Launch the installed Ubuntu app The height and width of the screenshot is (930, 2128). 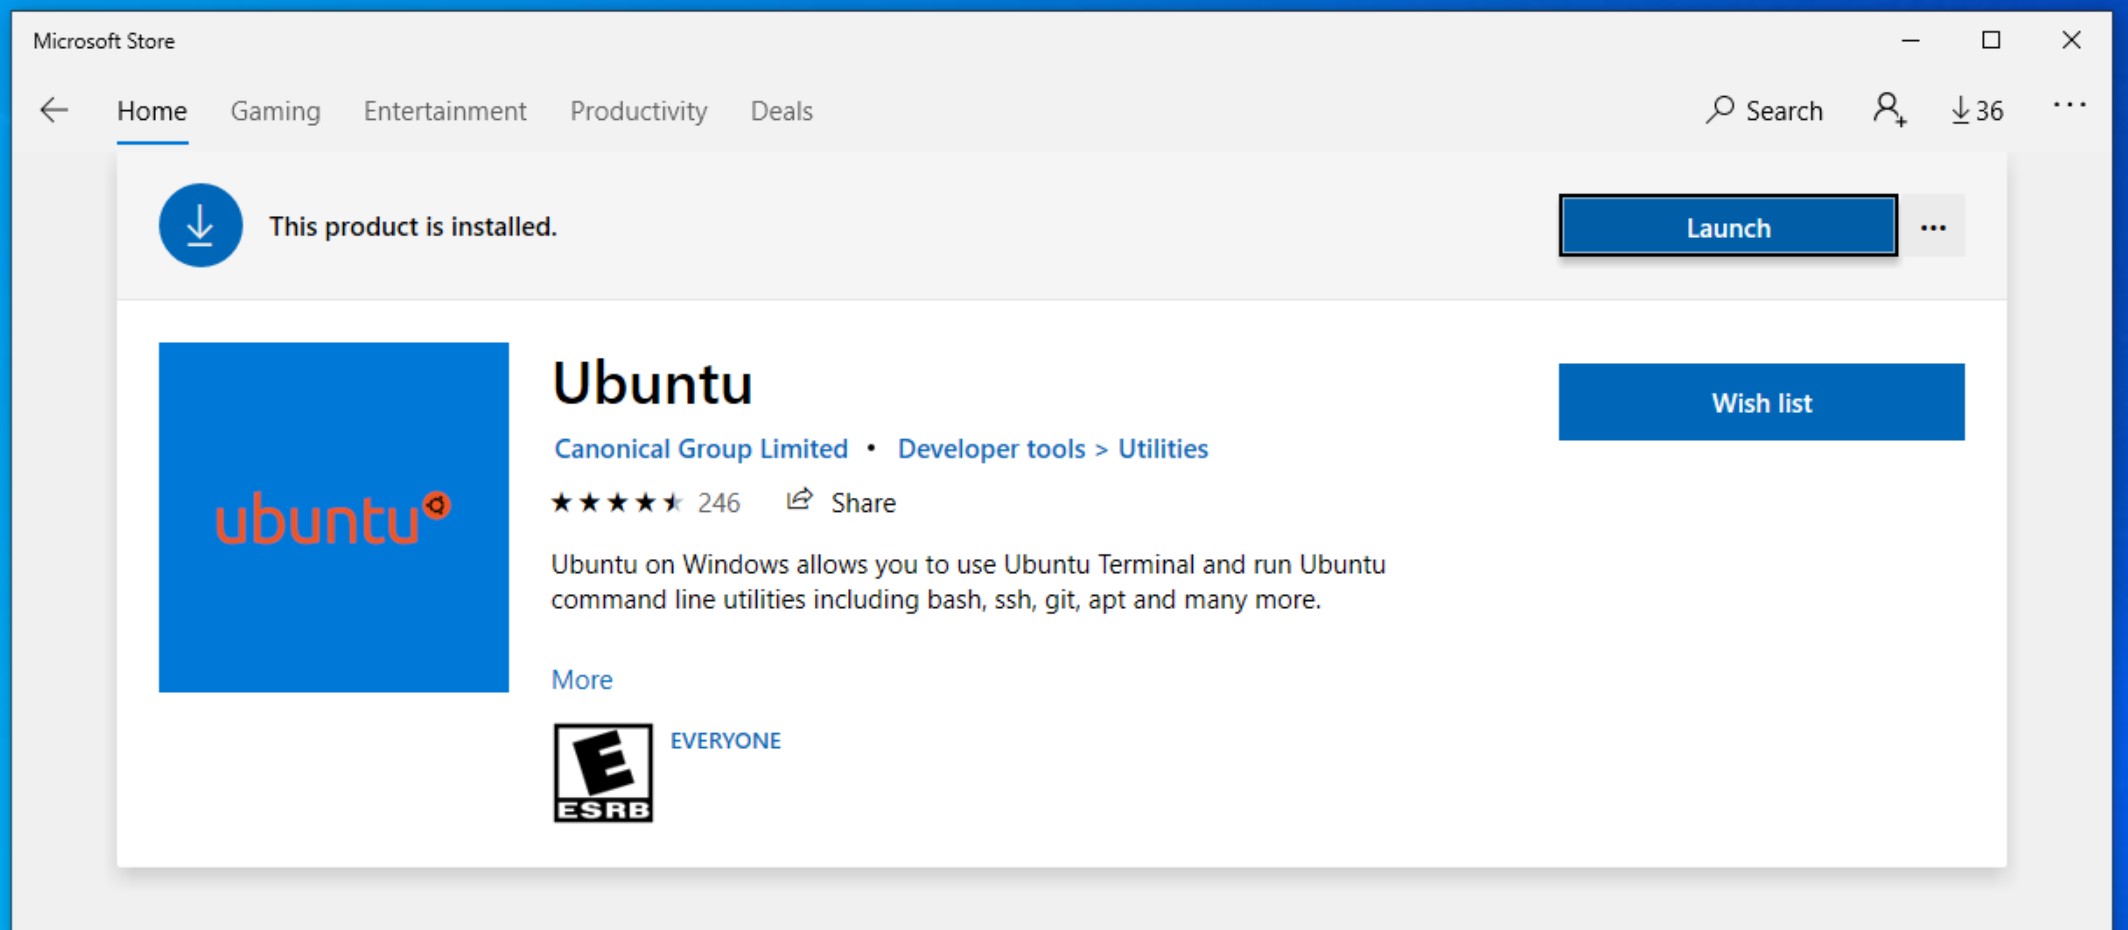1728,227
